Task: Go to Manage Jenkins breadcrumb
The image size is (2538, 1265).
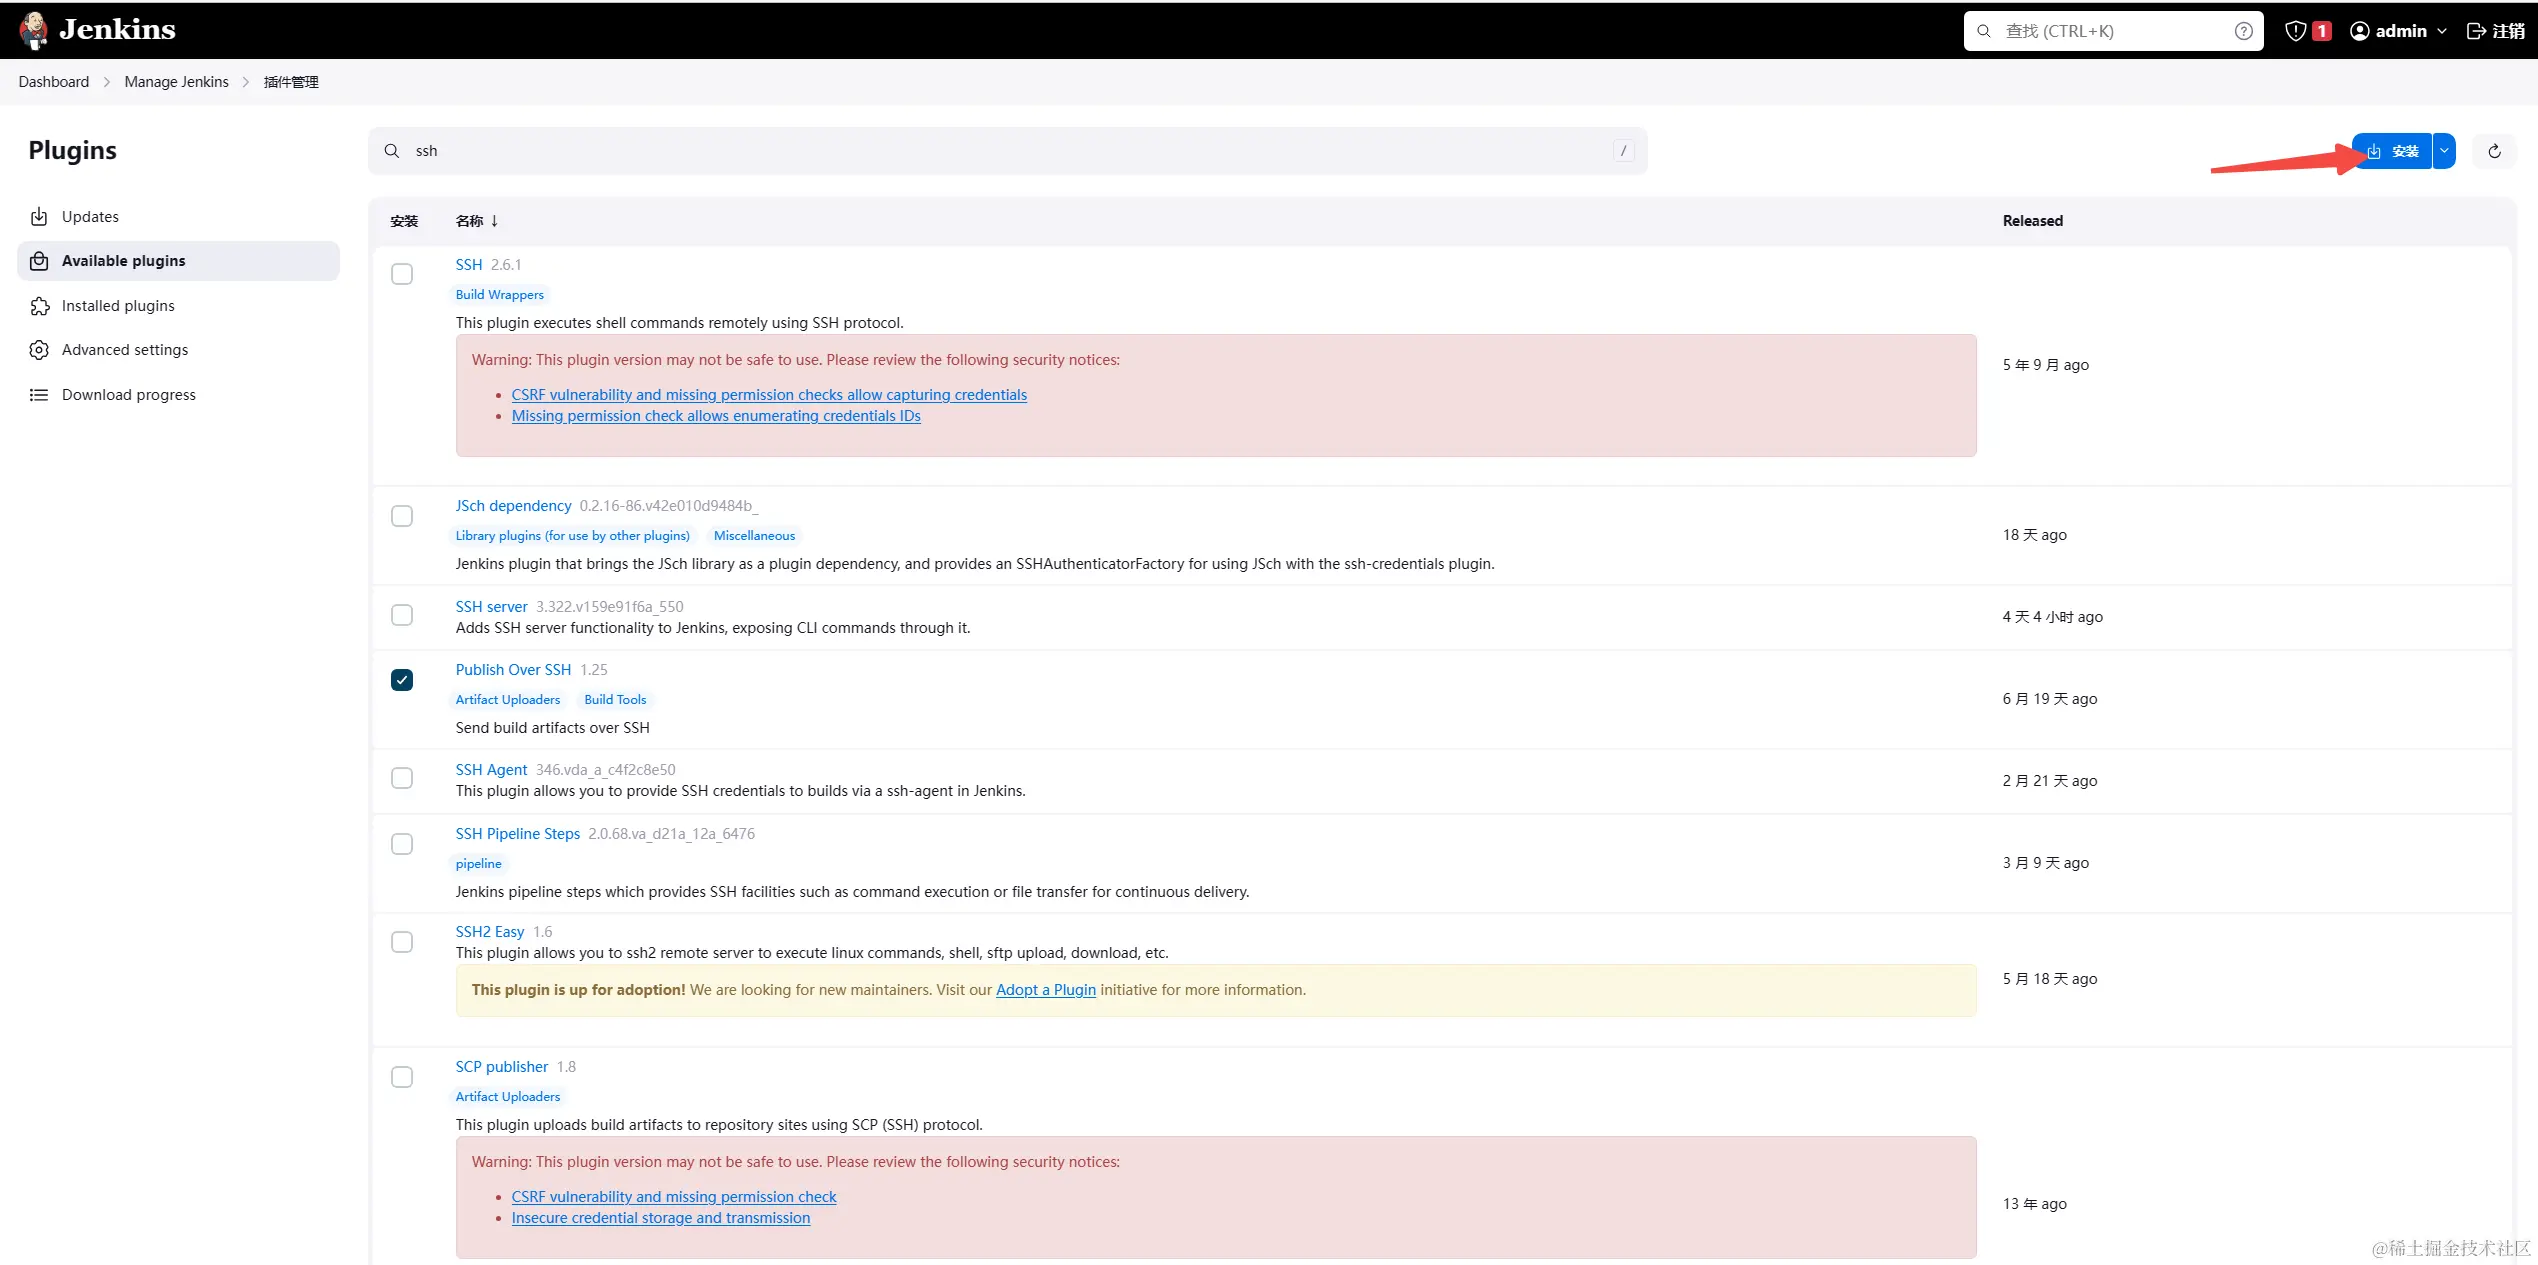Action: (x=176, y=82)
